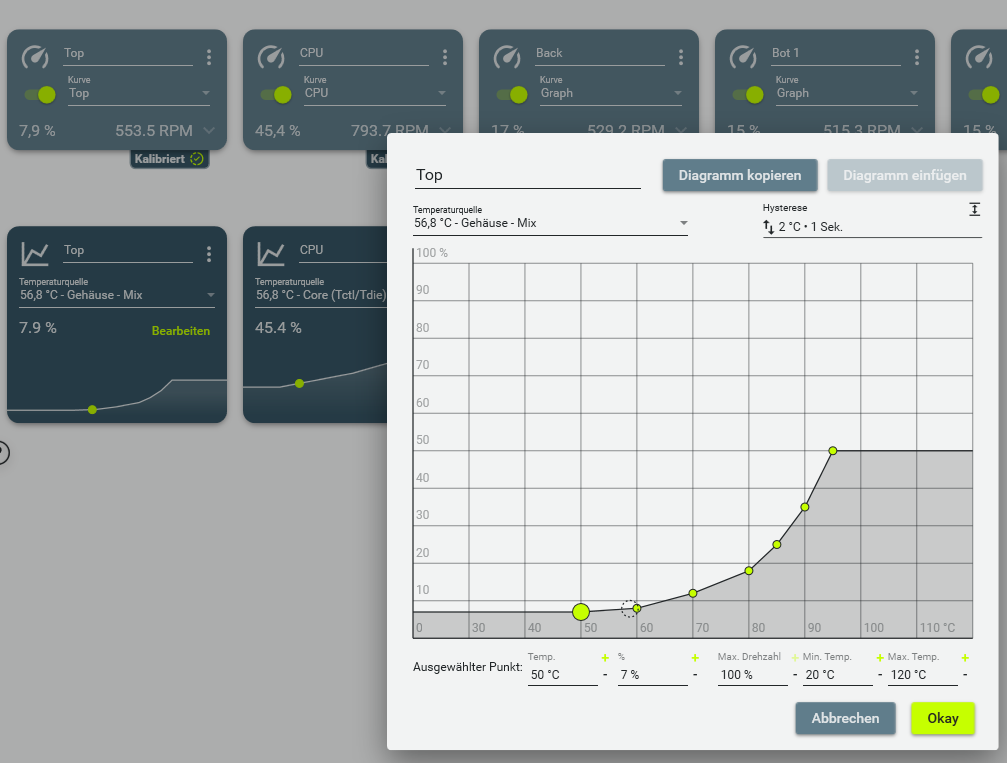Click the hysteresis up-down arrows icon
The width and height of the screenshot is (1007, 763).
click(769, 227)
